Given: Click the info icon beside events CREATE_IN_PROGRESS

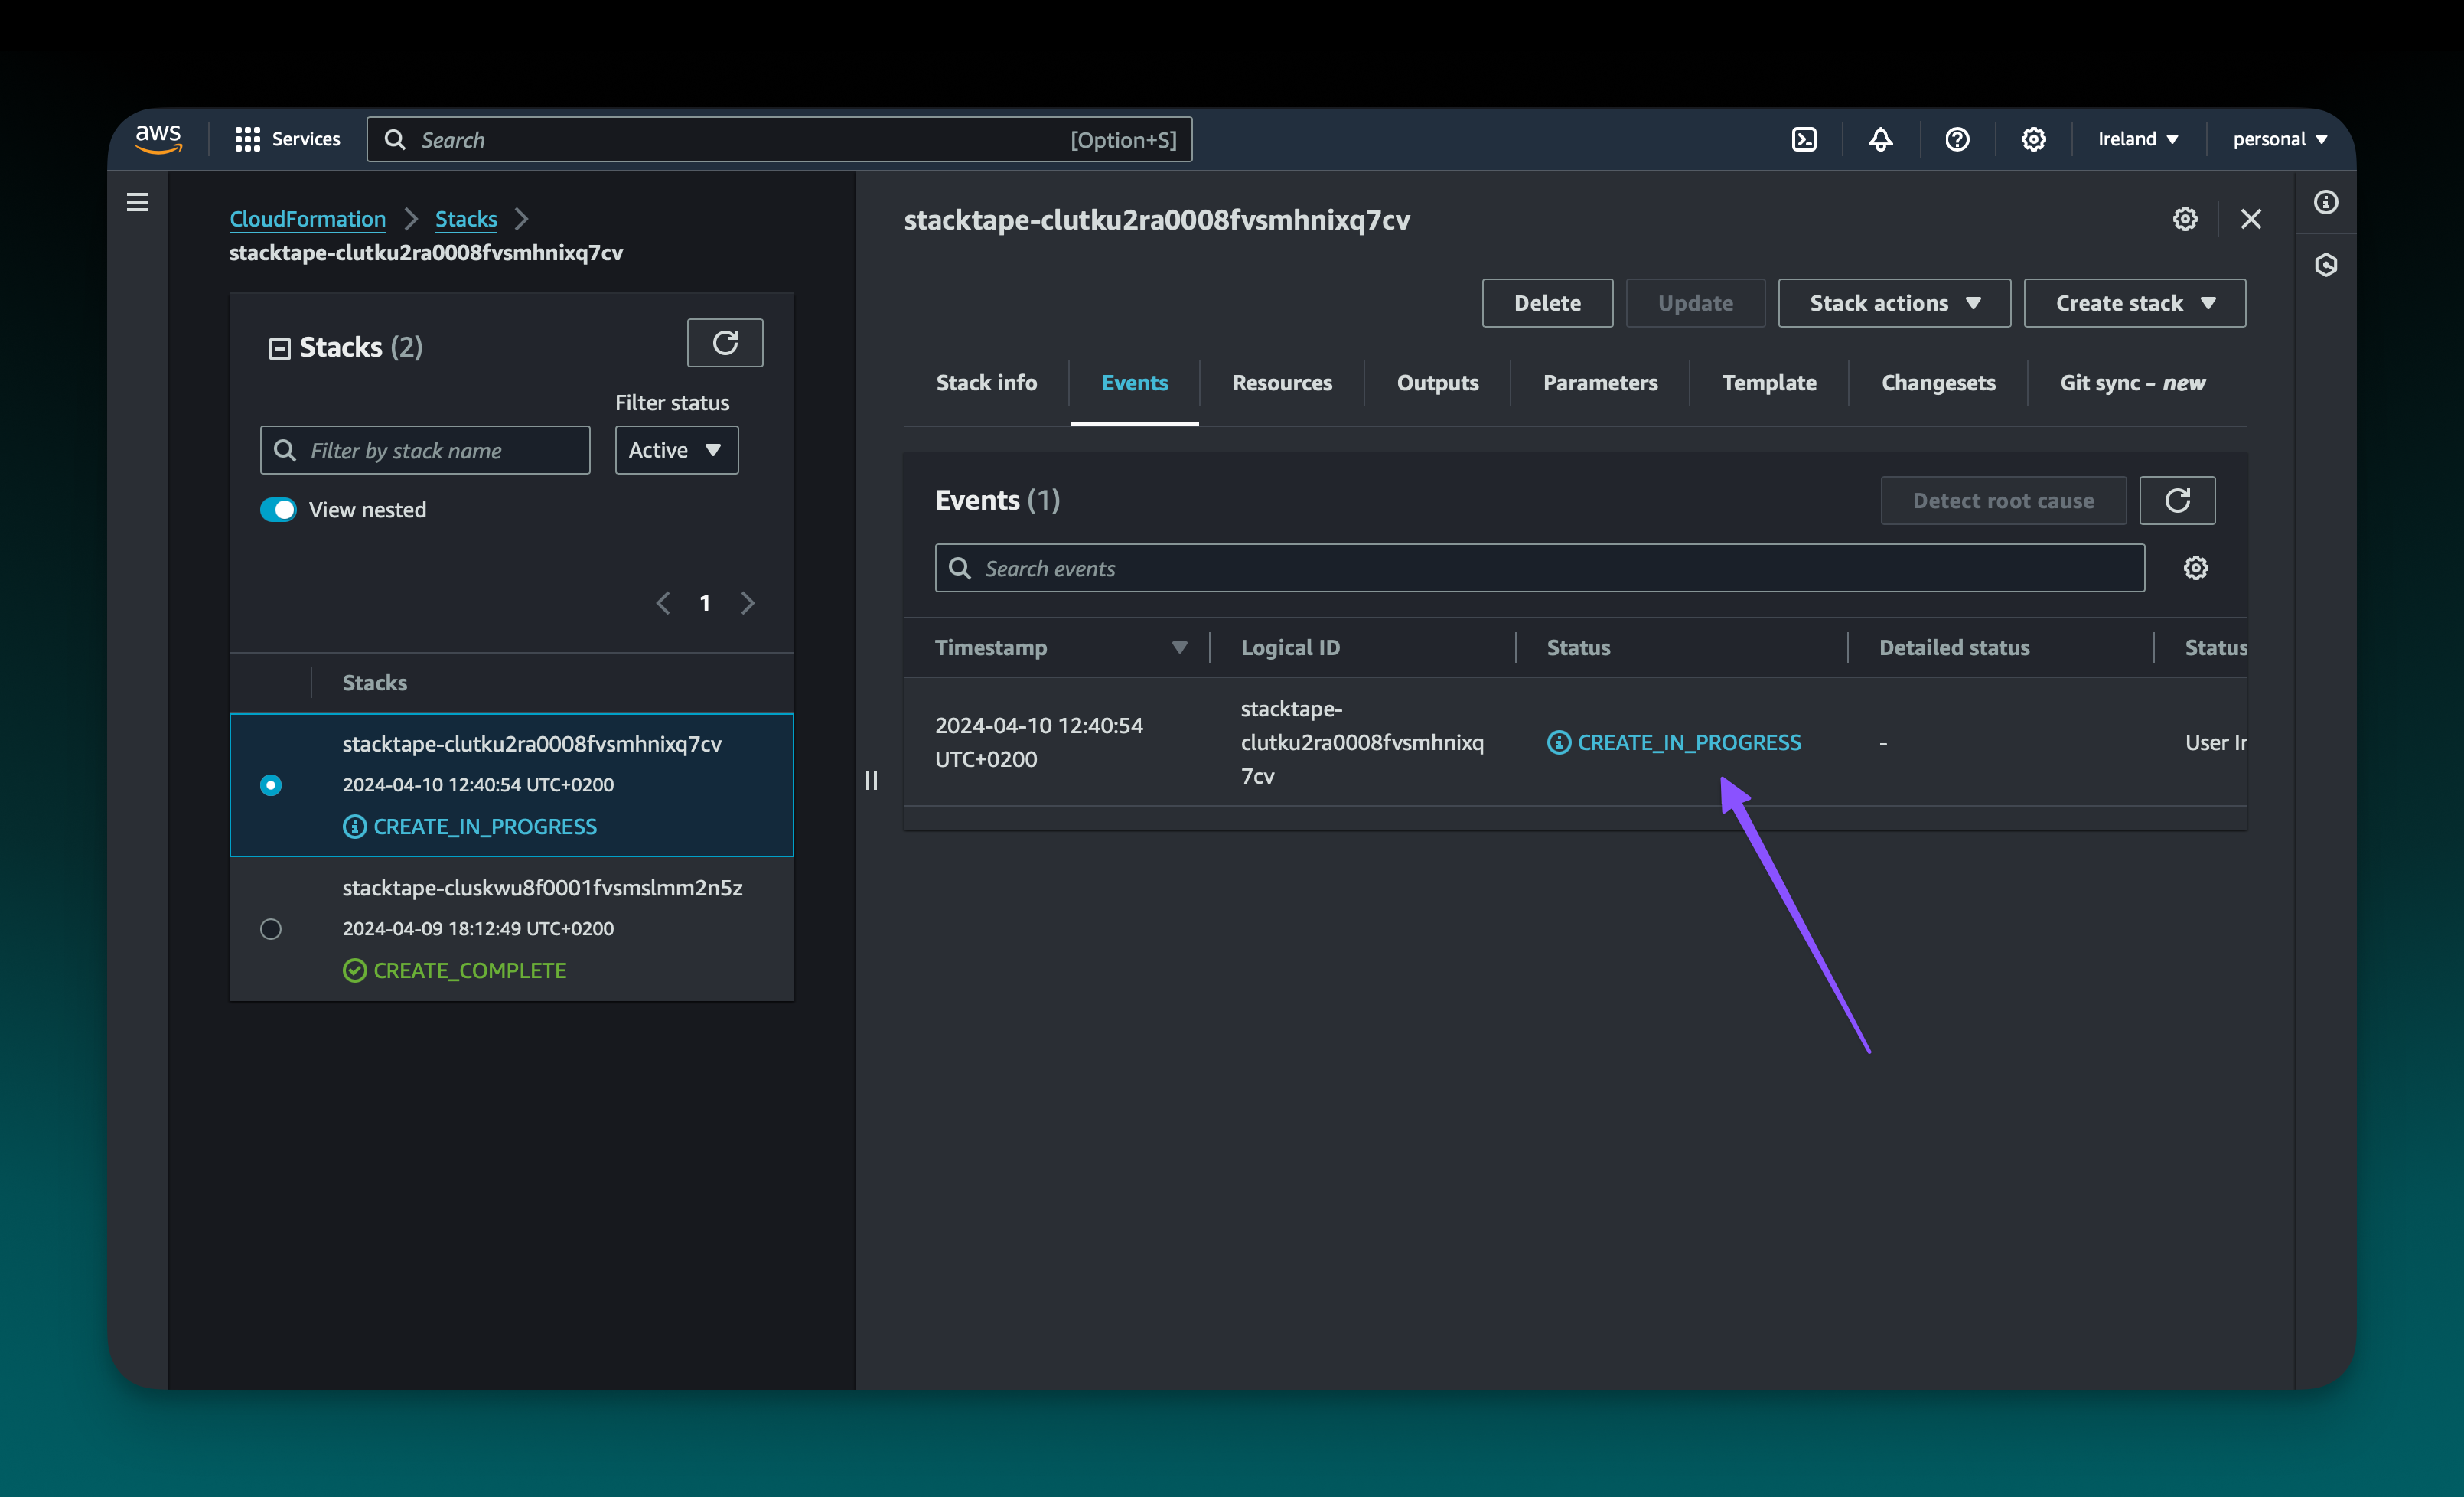Looking at the screenshot, I should pos(1558,742).
